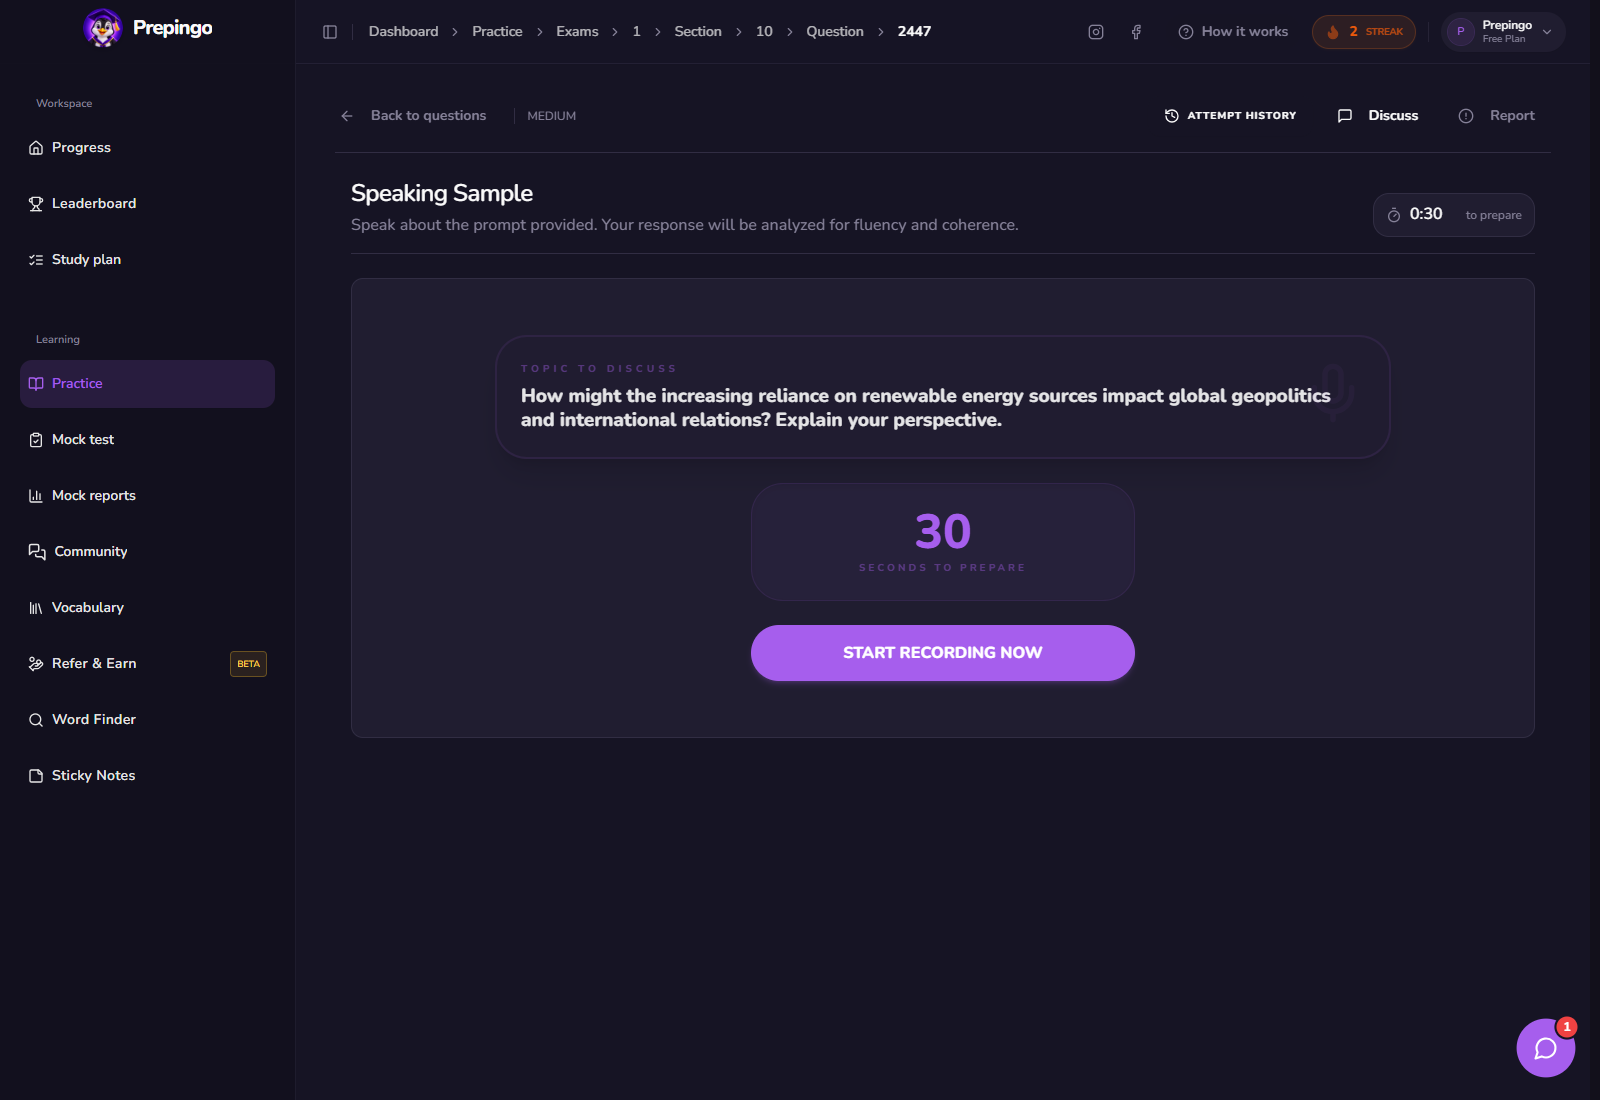Open the Facebook icon link
The height and width of the screenshot is (1100, 1600).
pos(1136,32)
